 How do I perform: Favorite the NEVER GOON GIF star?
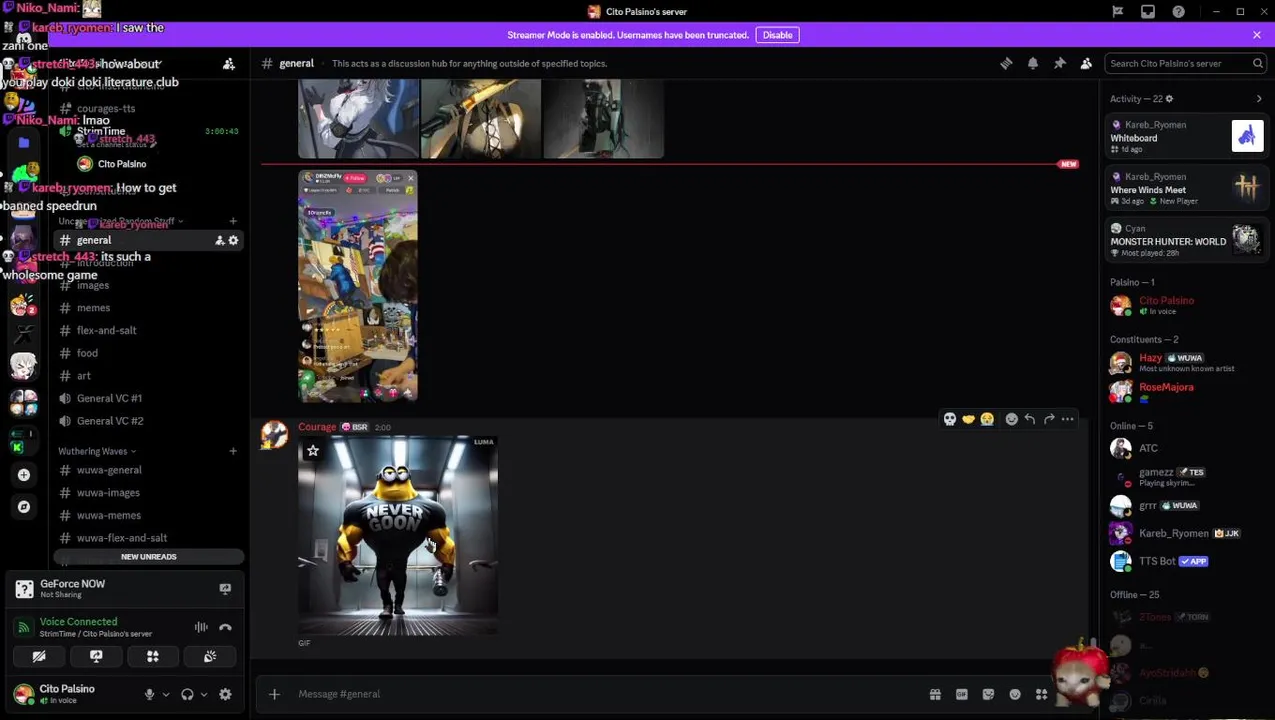[x=313, y=451]
